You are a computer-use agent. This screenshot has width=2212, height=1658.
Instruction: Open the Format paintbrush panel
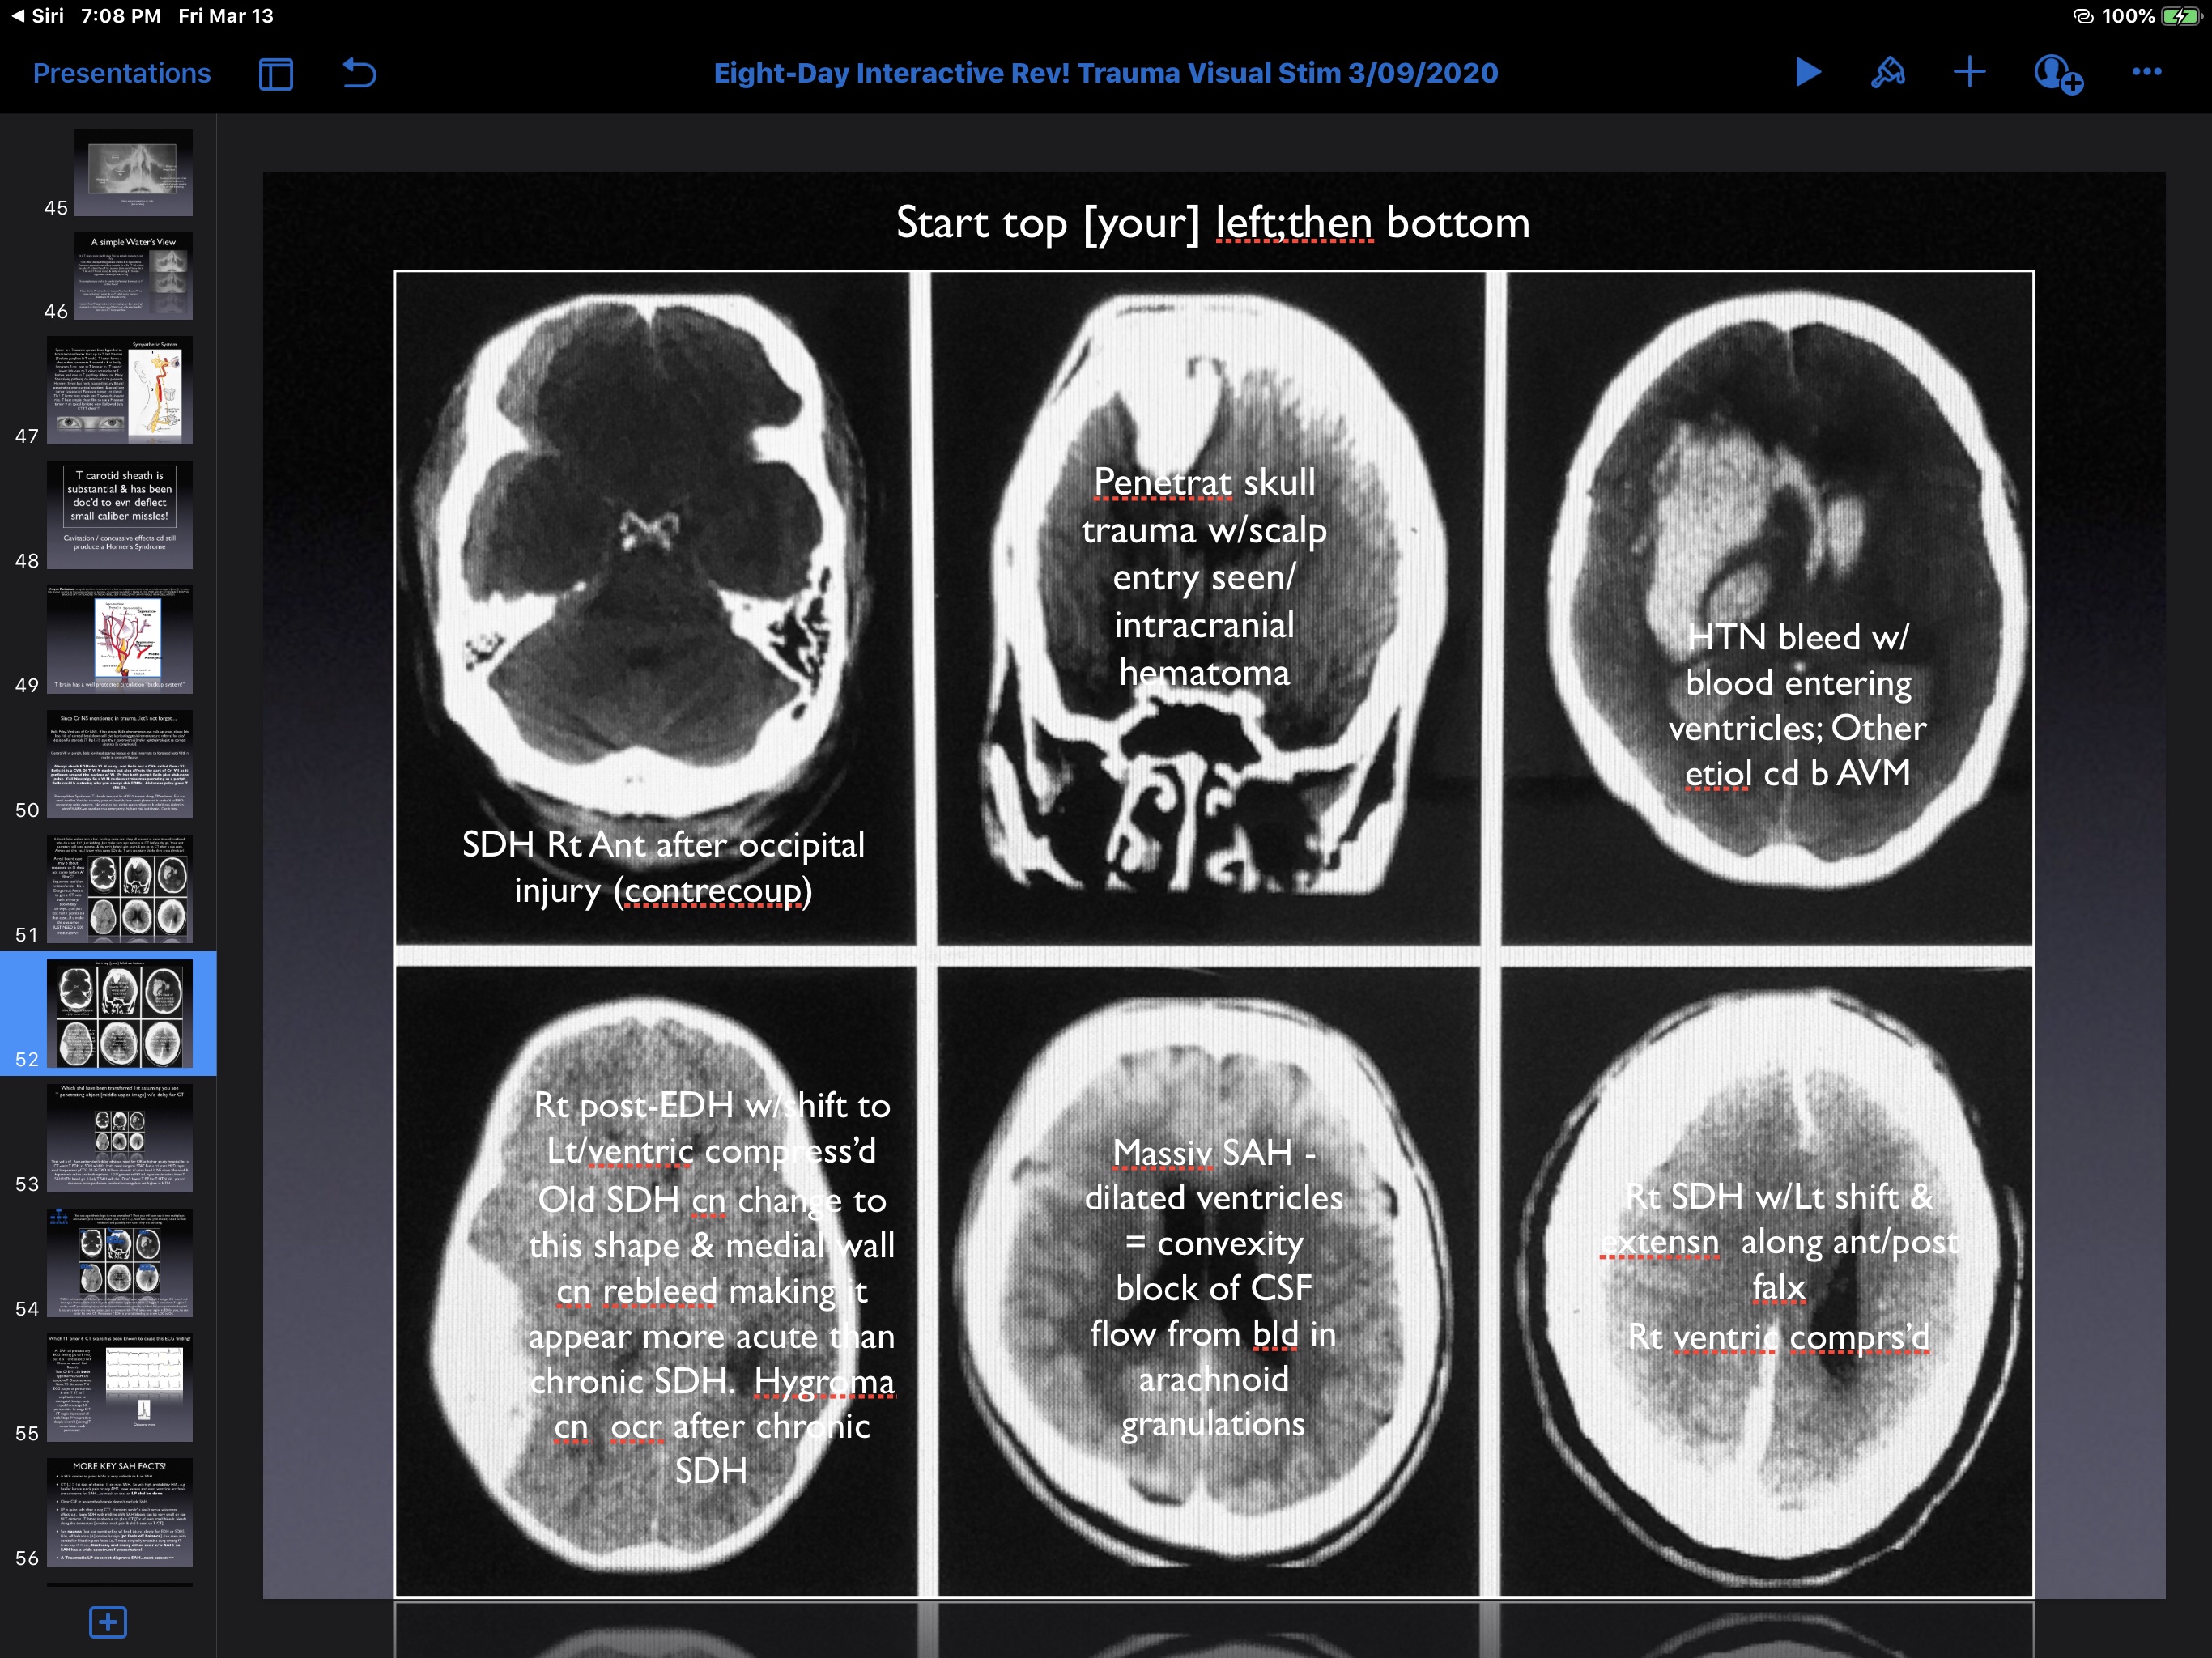coord(1887,72)
